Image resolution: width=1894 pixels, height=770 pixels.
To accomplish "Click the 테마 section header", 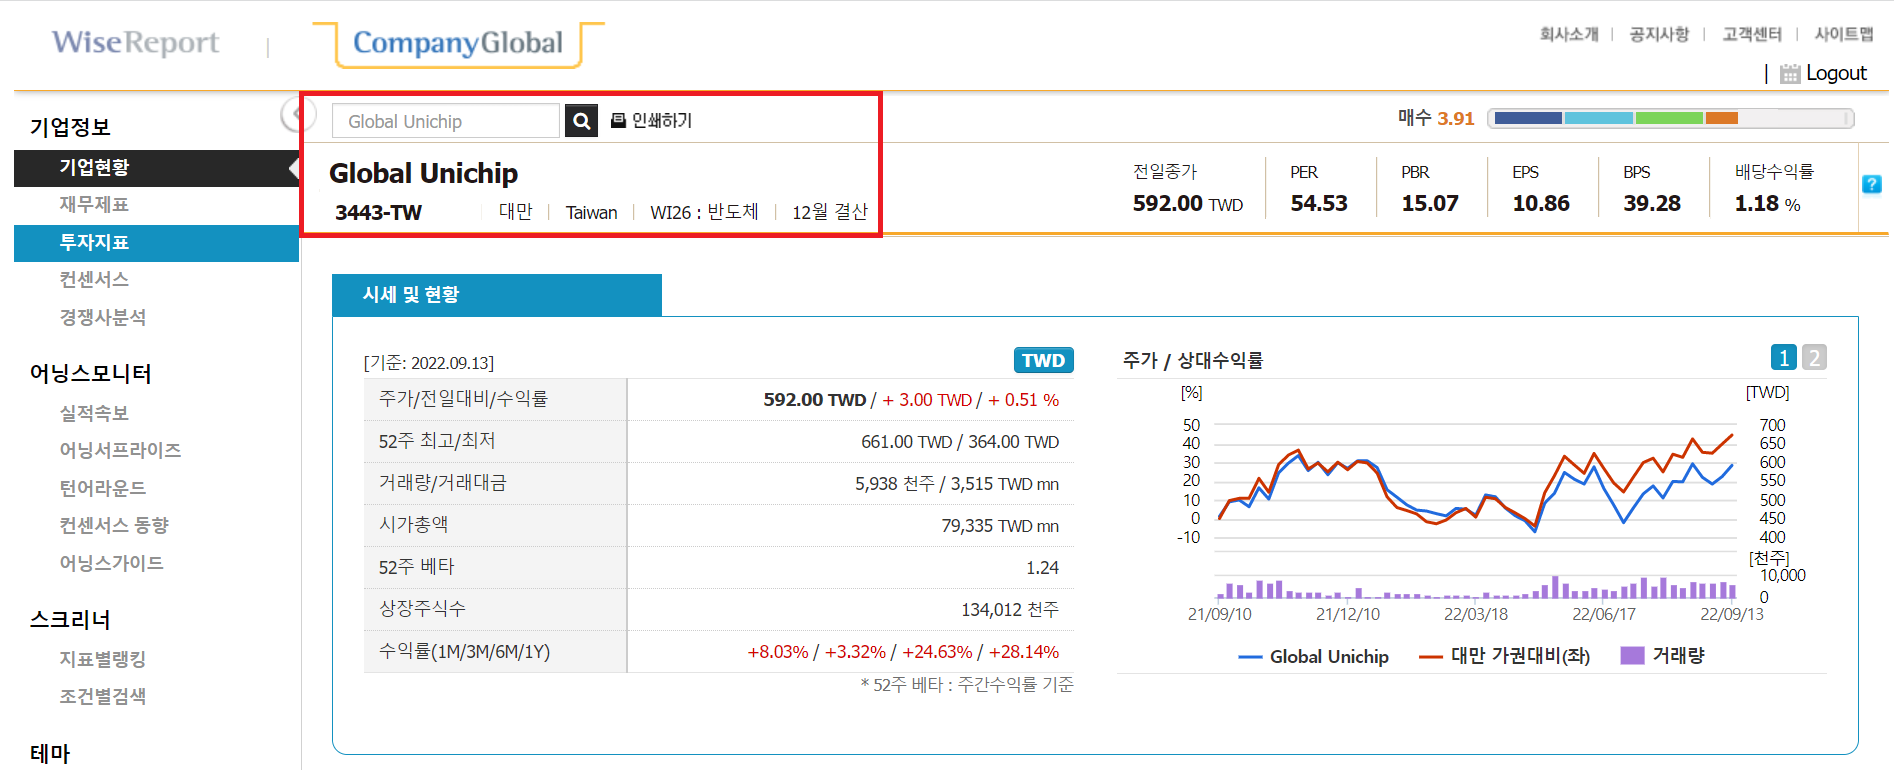I will pos(50,753).
